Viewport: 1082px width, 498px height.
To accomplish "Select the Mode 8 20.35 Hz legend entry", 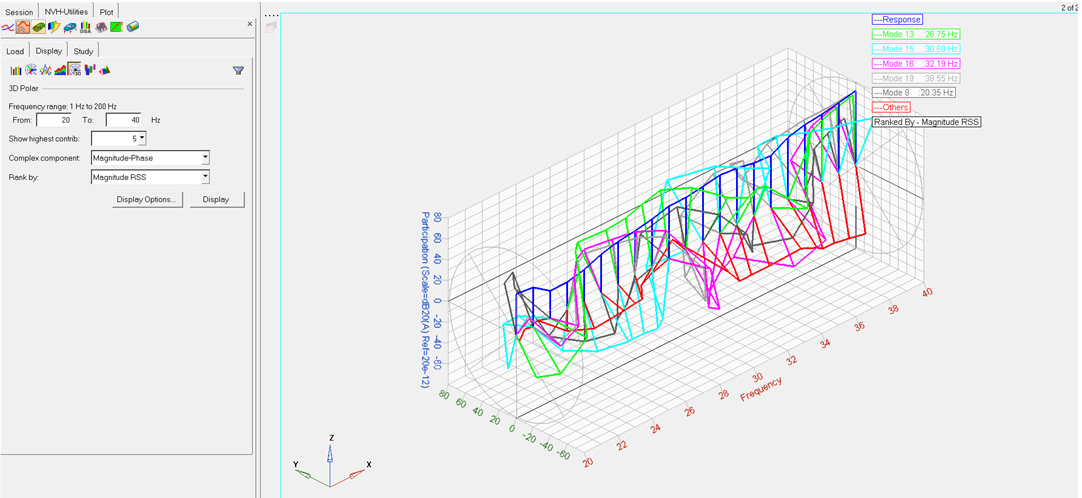I will [x=914, y=92].
